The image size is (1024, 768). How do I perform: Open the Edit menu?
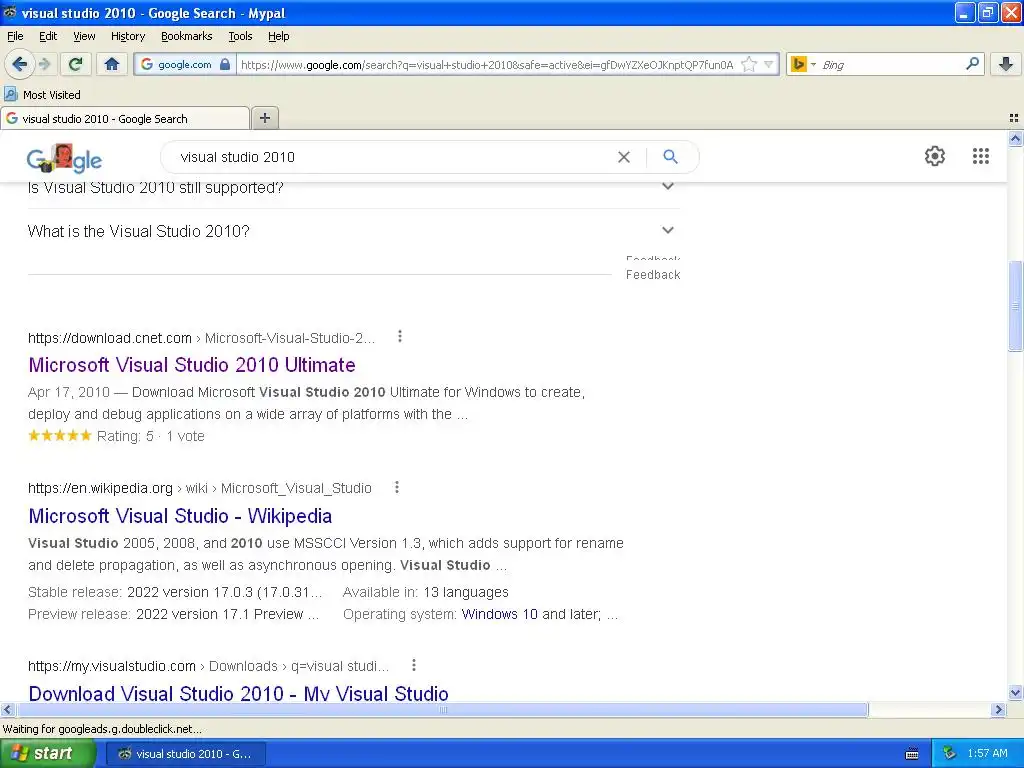coord(48,36)
